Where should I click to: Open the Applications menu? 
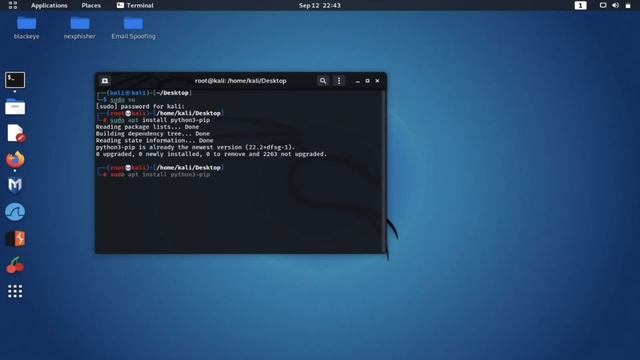49,5
